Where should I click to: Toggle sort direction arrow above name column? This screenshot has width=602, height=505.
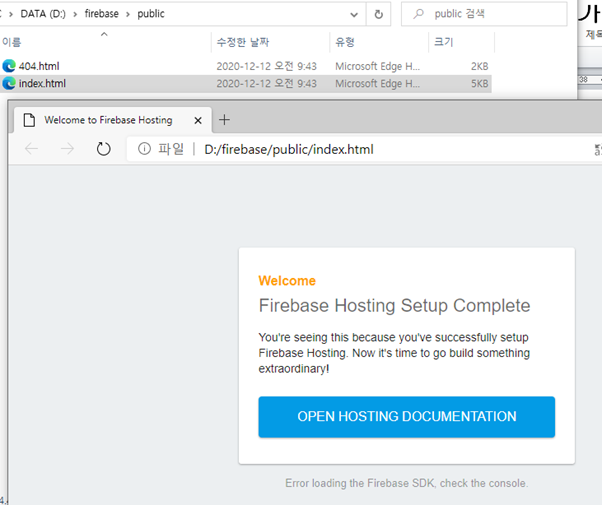point(104,34)
